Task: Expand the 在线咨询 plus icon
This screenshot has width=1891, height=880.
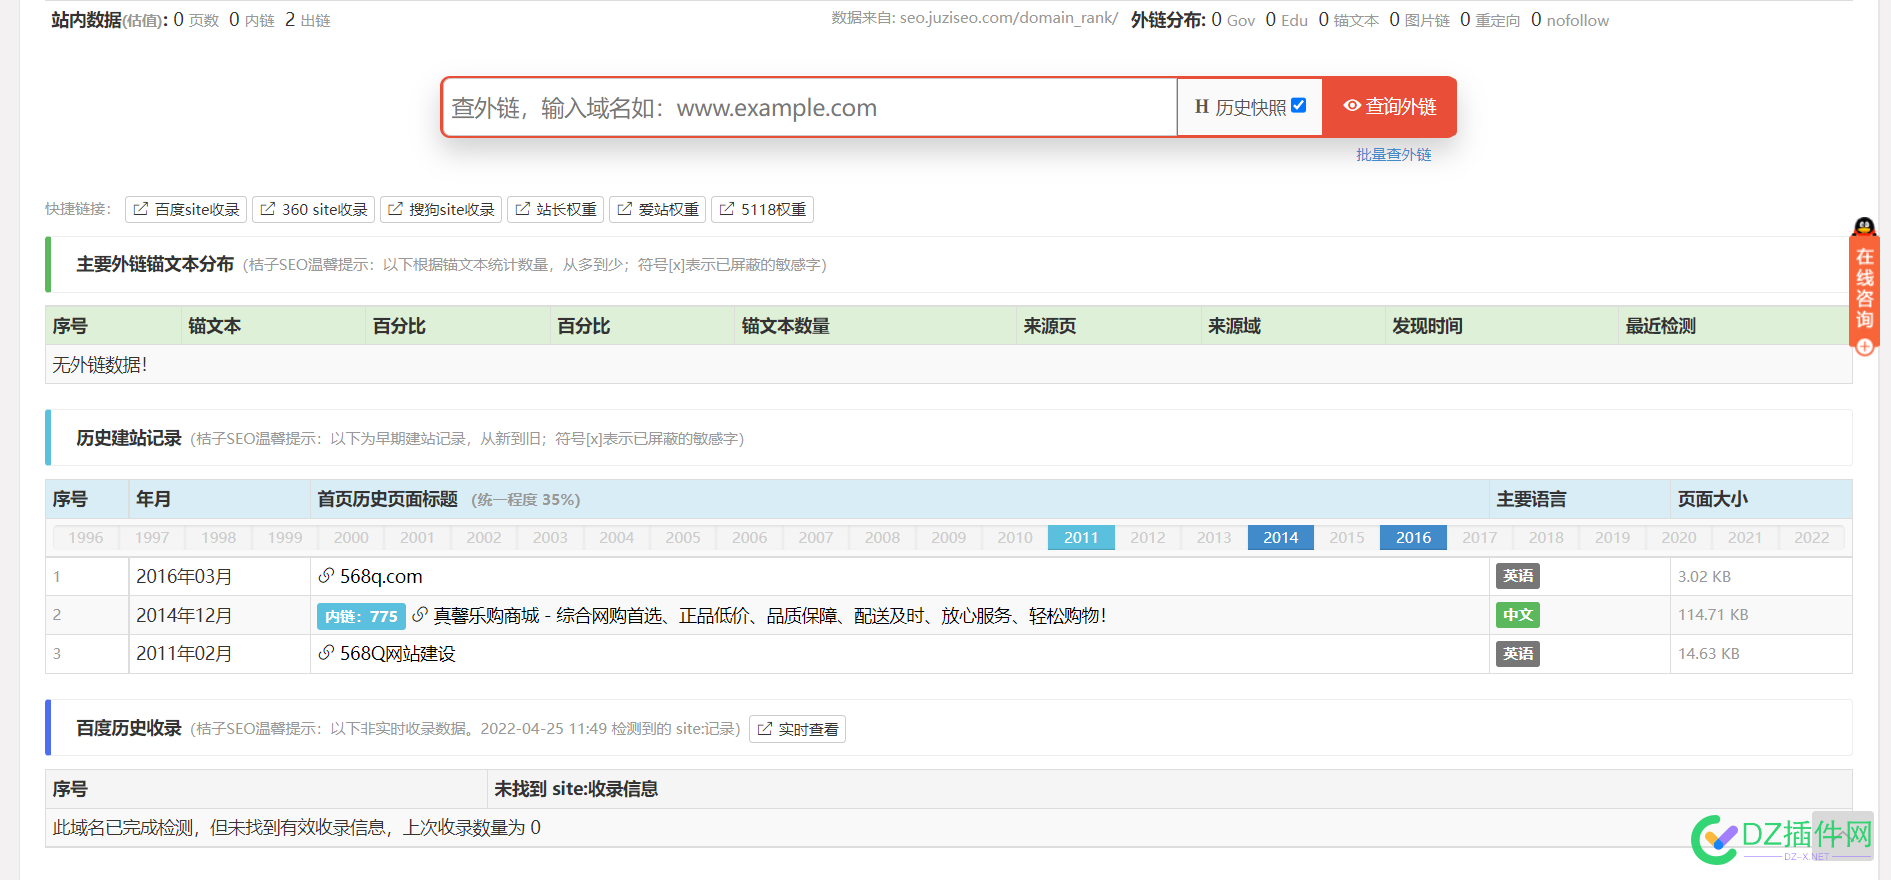Action: coord(1865,347)
